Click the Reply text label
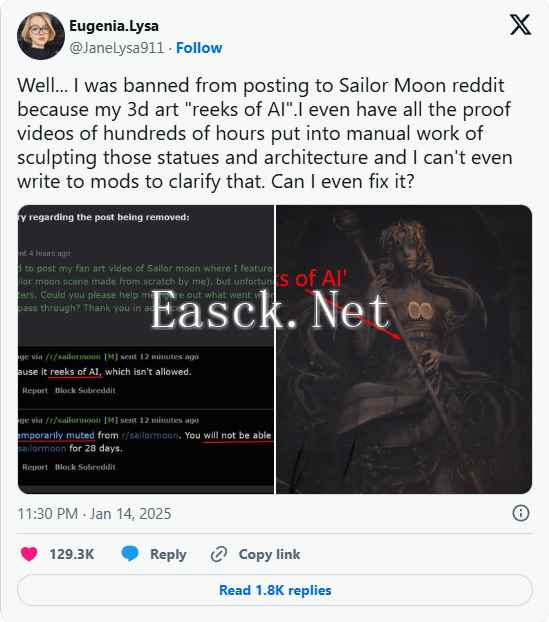The image size is (549, 622). (x=168, y=555)
